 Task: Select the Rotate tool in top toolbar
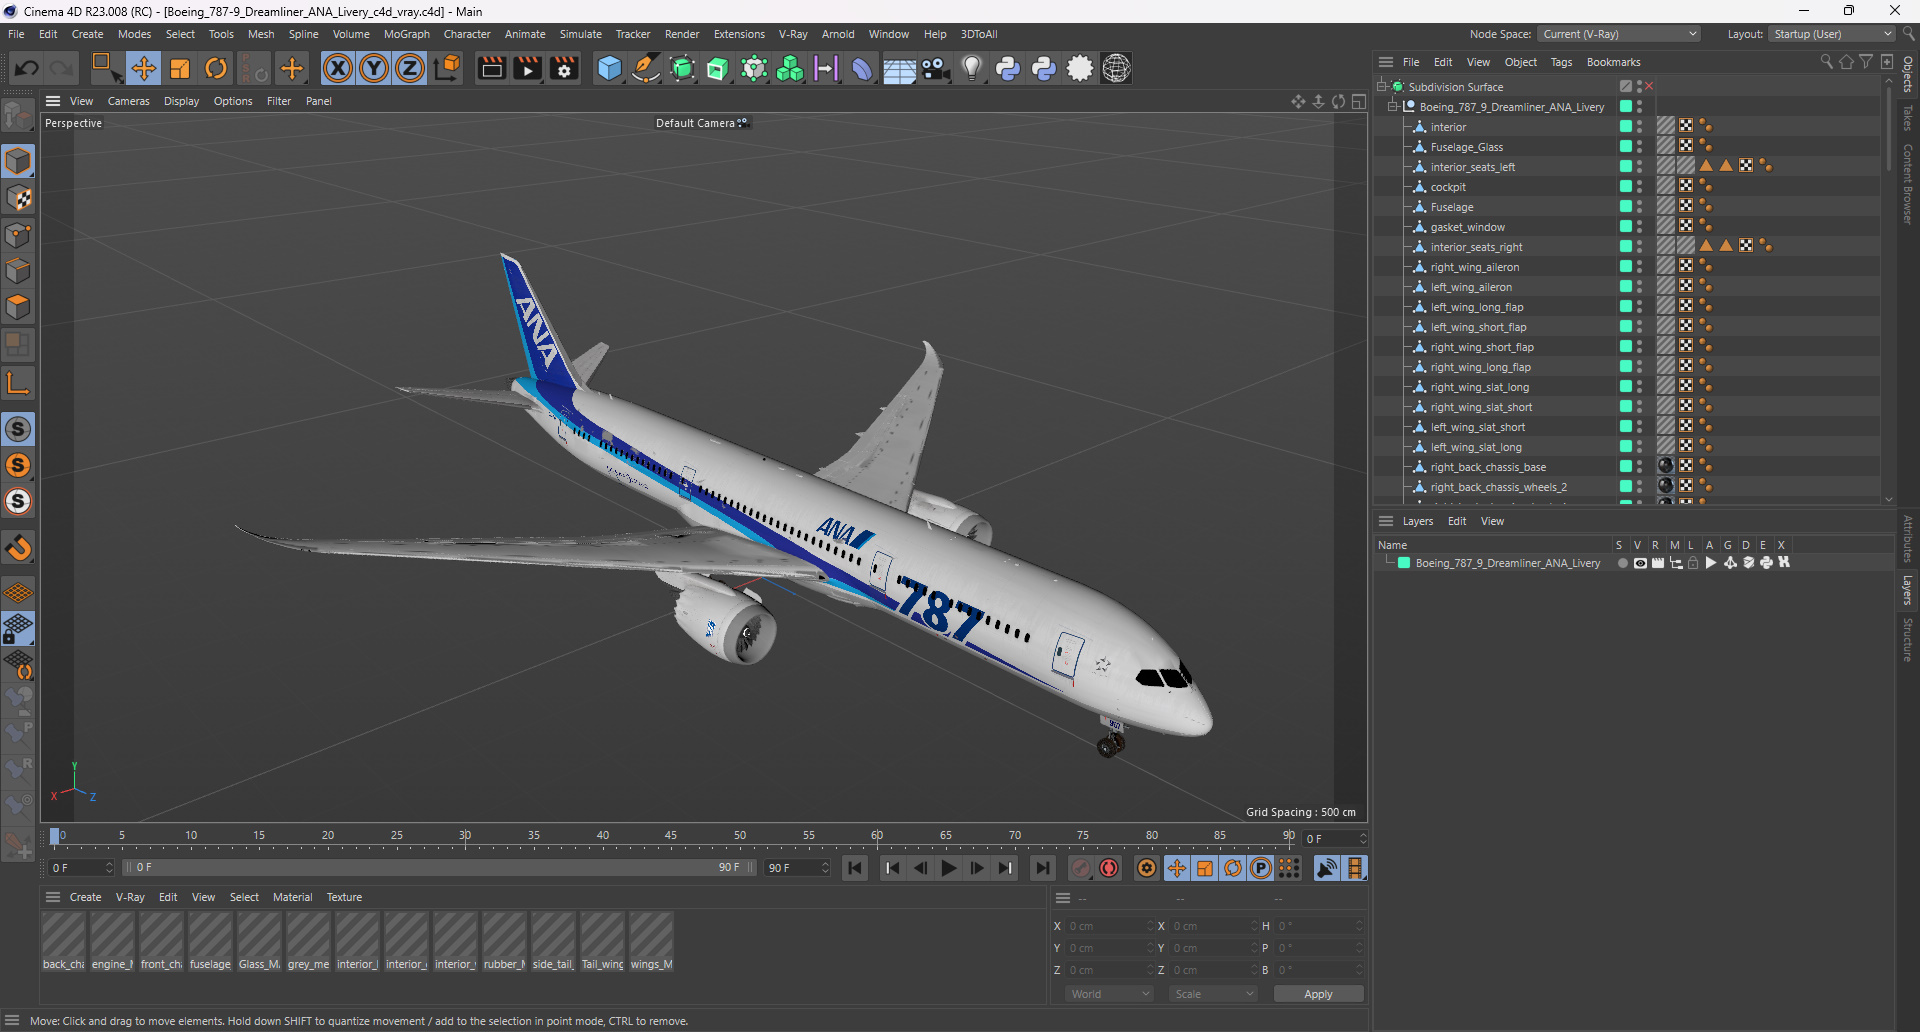(216, 68)
